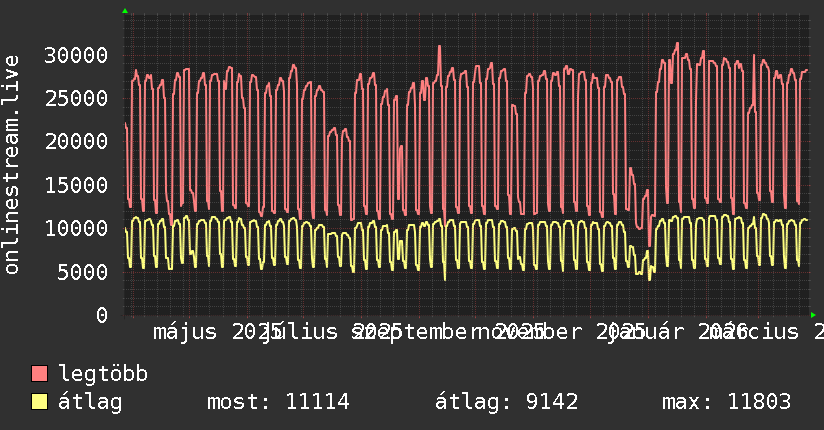Viewport: 824px width, 430px height.
Task: Click the 10000 y-axis label
Action: click(76, 229)
